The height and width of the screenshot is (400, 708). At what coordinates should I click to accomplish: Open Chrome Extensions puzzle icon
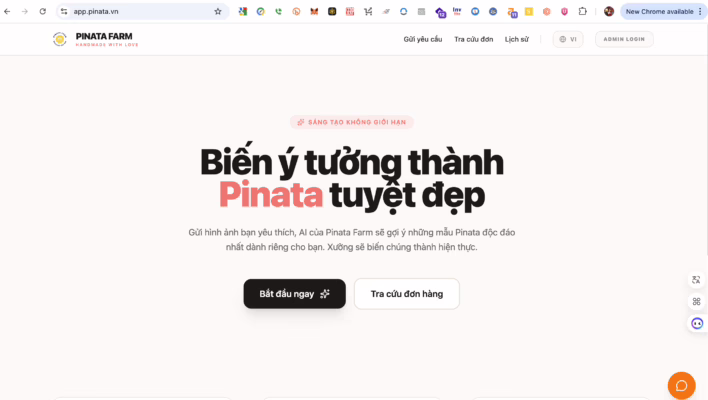[582, 11]
